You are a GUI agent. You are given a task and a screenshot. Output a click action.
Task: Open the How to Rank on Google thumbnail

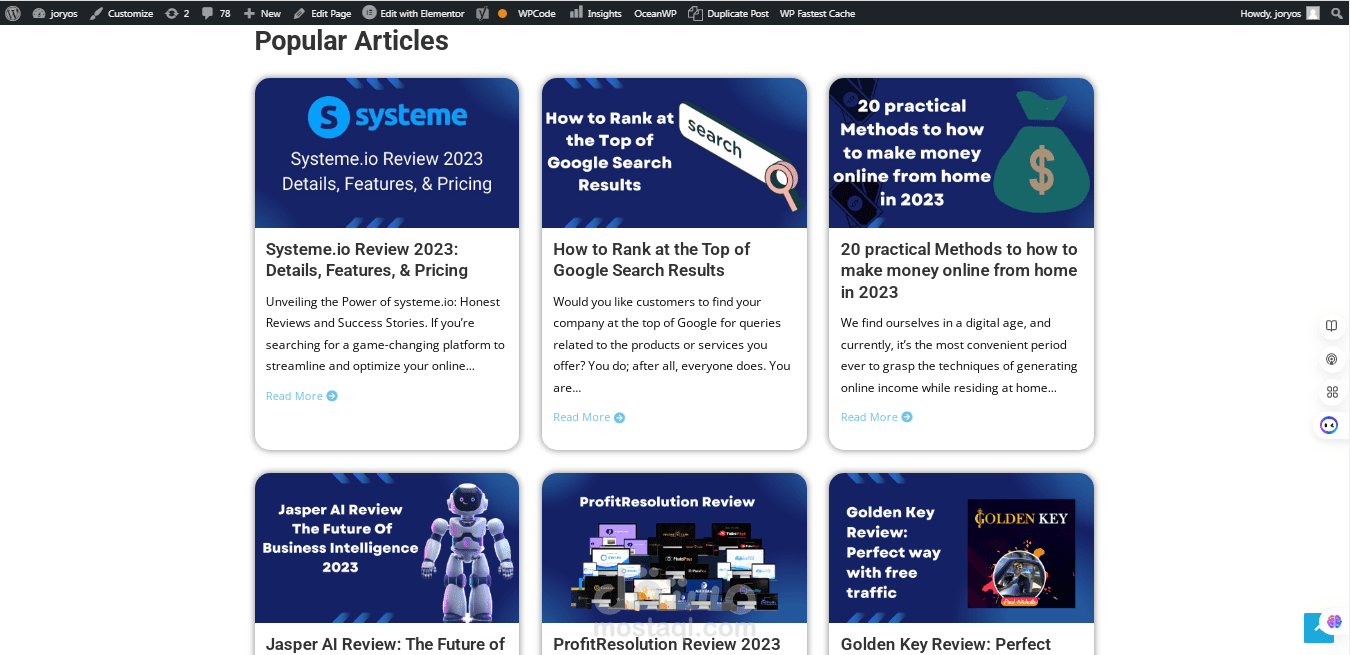click(674, 153)
